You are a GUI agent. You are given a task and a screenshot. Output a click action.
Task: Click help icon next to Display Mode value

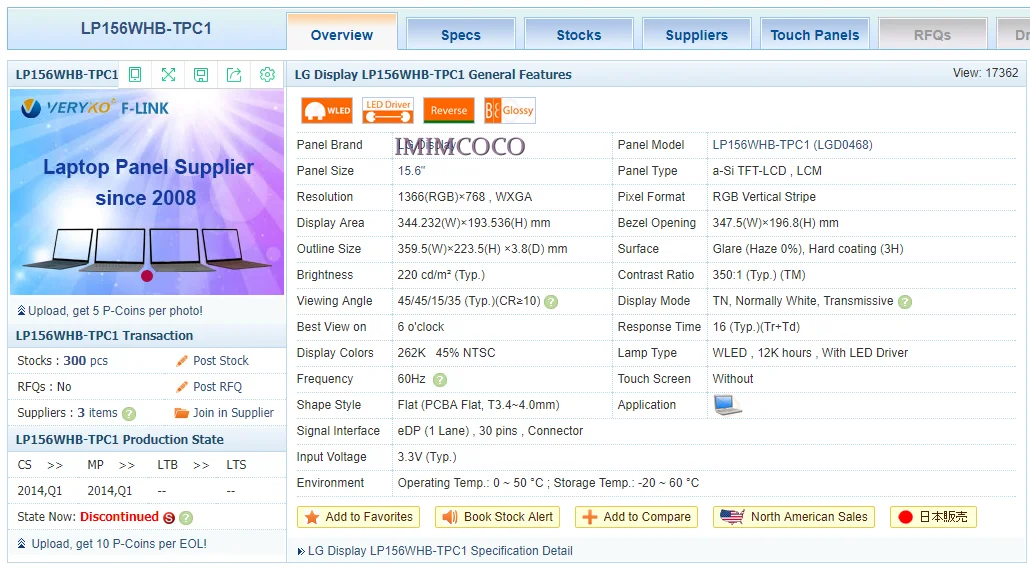coord(905,302)
